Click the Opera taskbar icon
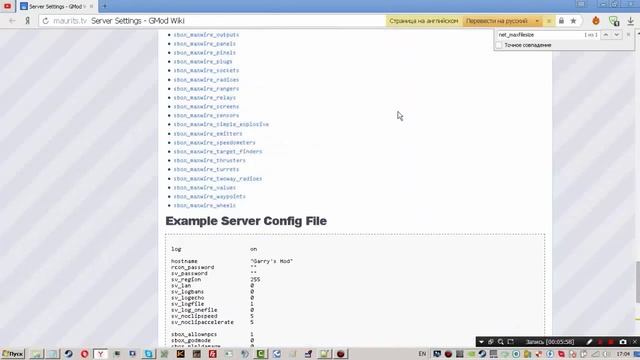Screen dimensions: 640x360 84,354
